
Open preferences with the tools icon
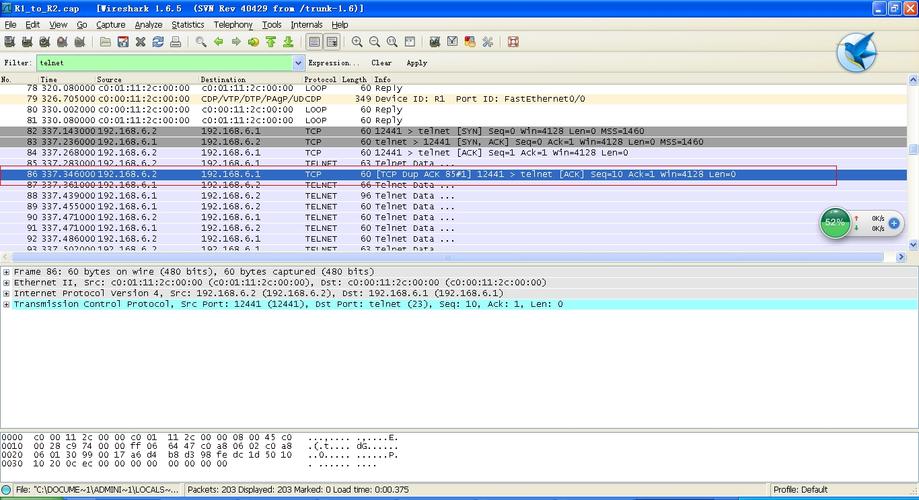point(488,42)
